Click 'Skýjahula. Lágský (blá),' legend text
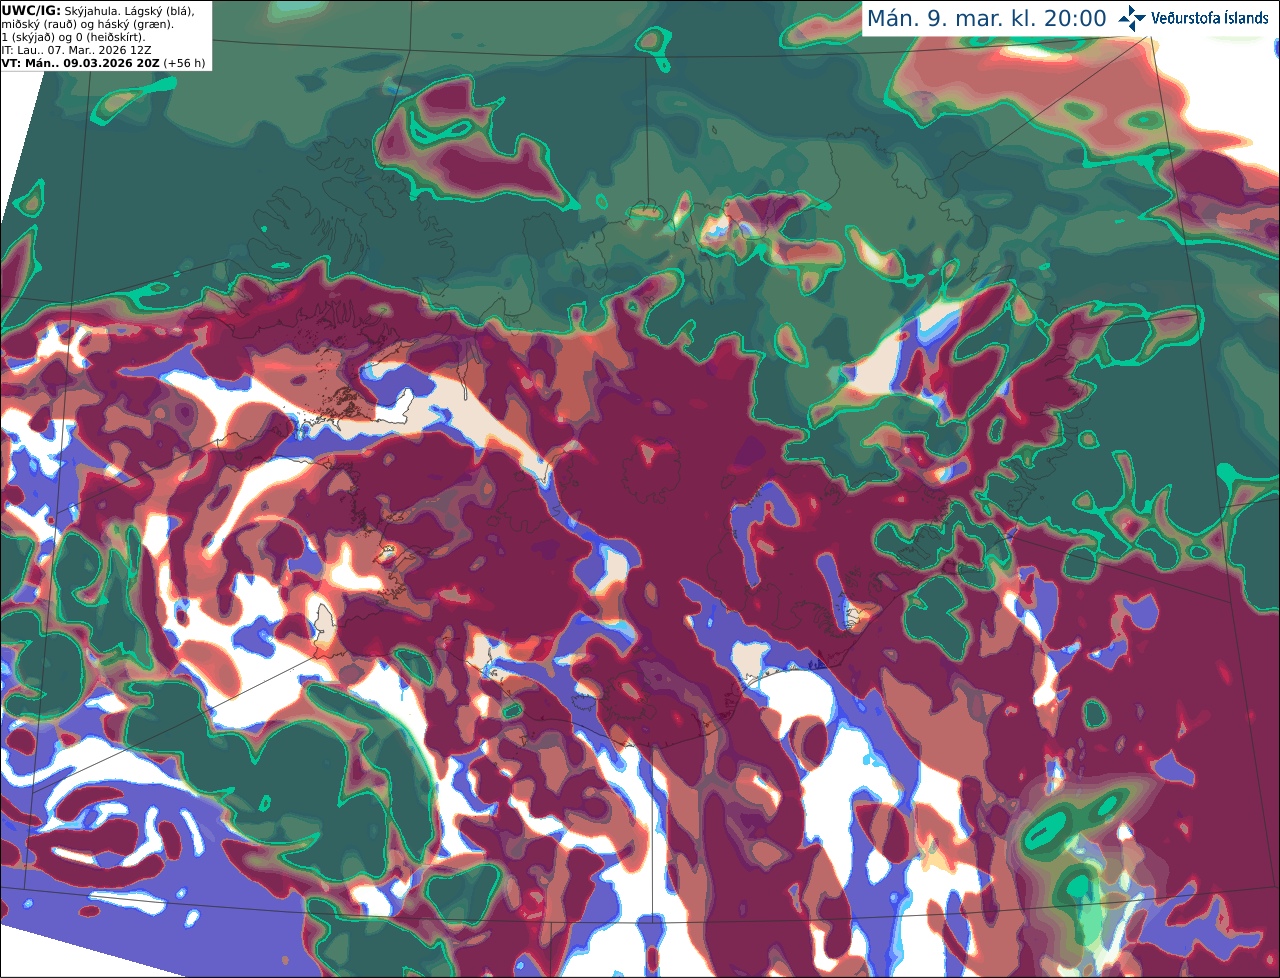 [x=129, y=11]
